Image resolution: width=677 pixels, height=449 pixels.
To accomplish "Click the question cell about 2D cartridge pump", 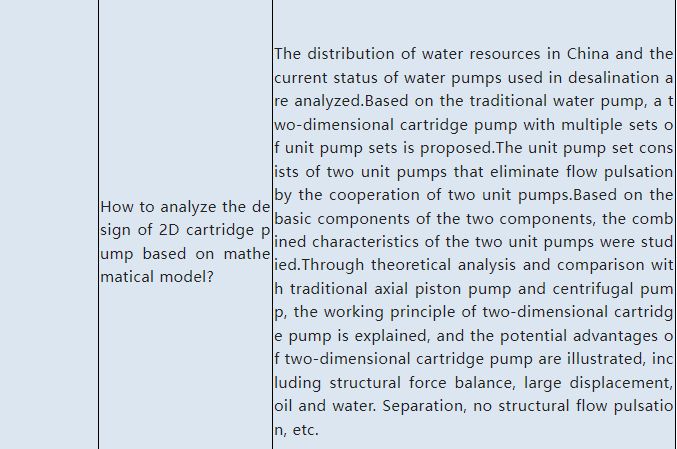I will 185,241.
